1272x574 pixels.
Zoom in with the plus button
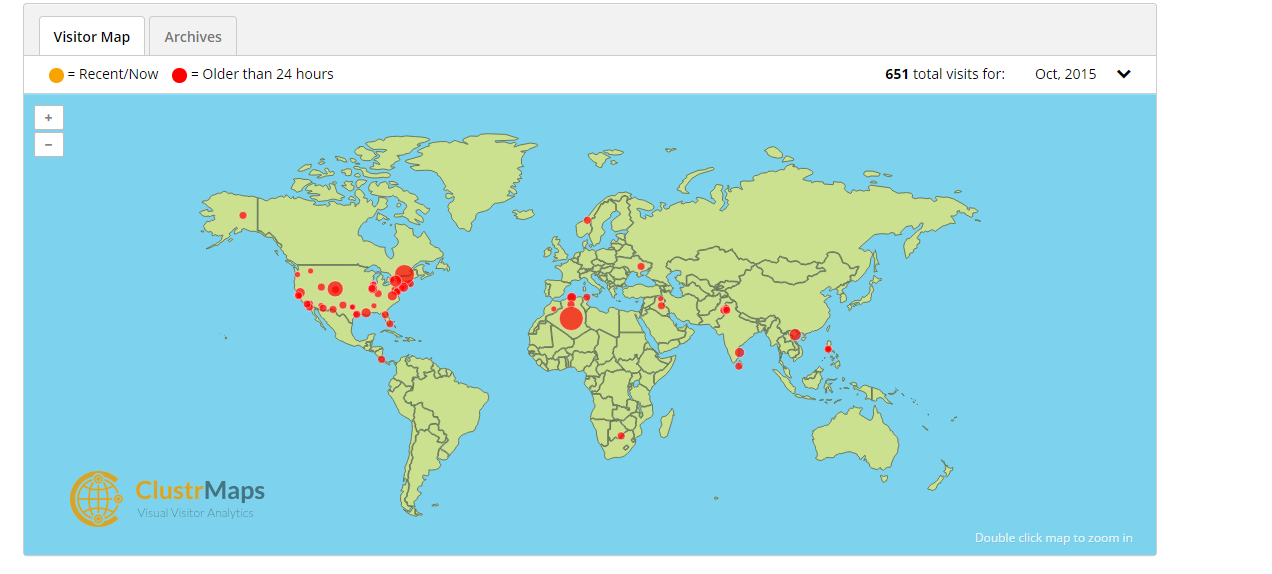coord(49,117)
